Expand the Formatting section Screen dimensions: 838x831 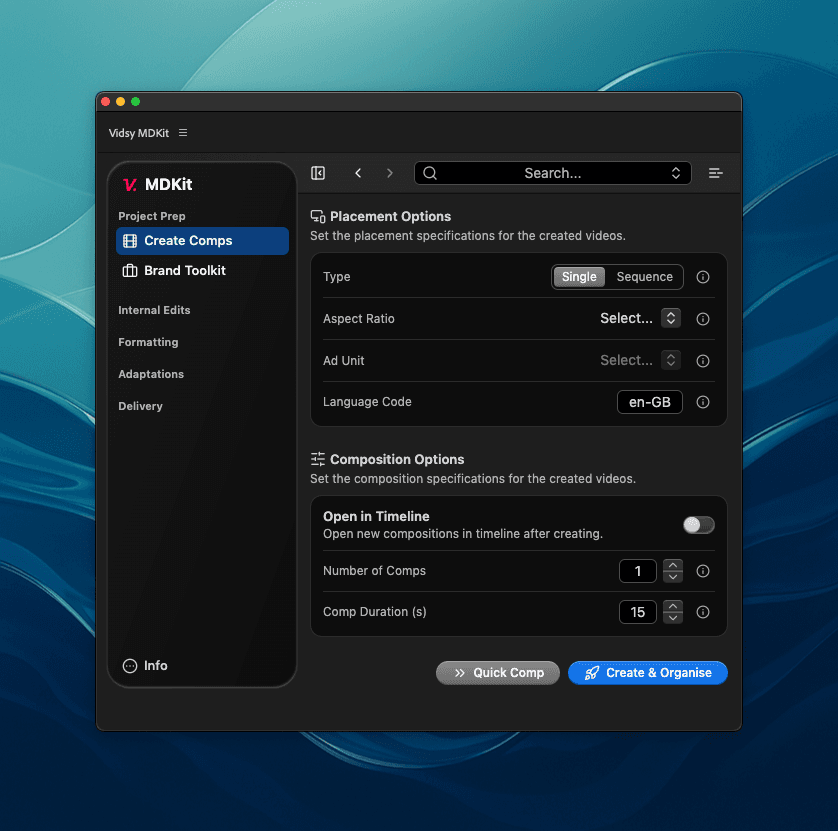pyautogui.click(x=149, y=343)
